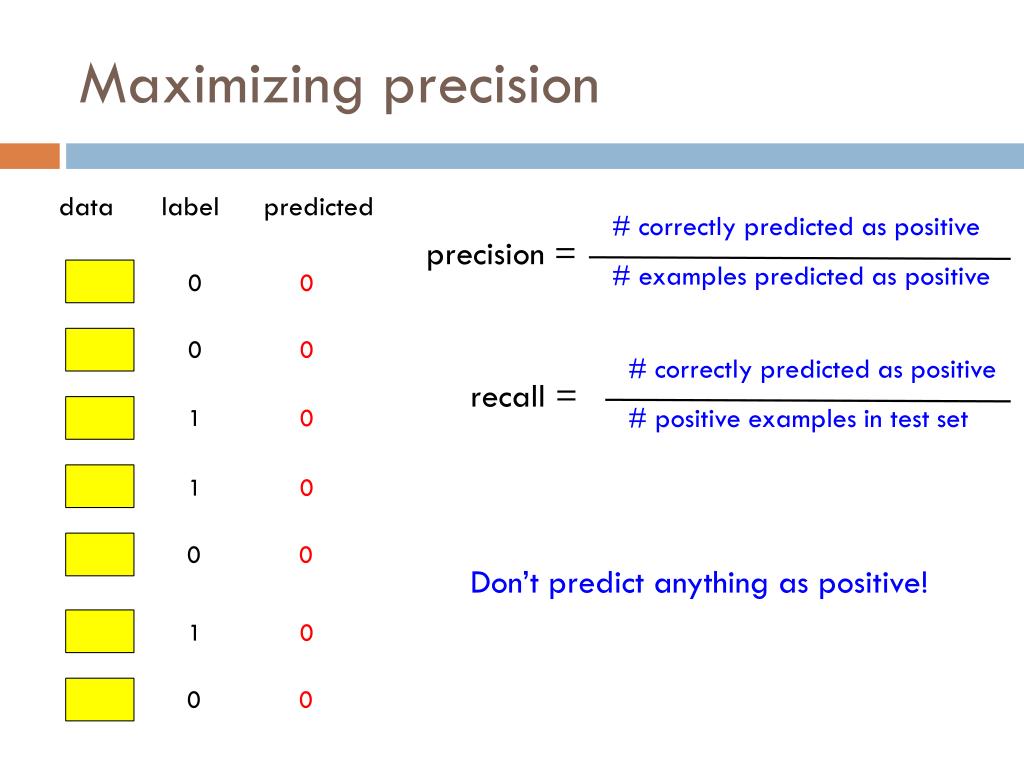Click the label value 1 in the third row
This screenshot has height=768, width=1024.
point(194,418)
